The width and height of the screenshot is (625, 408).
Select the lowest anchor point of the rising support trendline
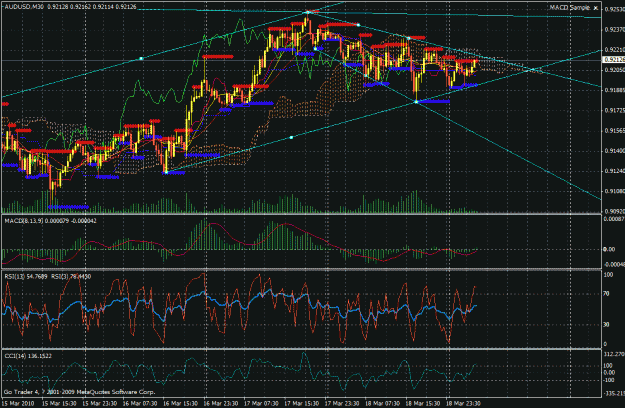(x=166, y=172)
